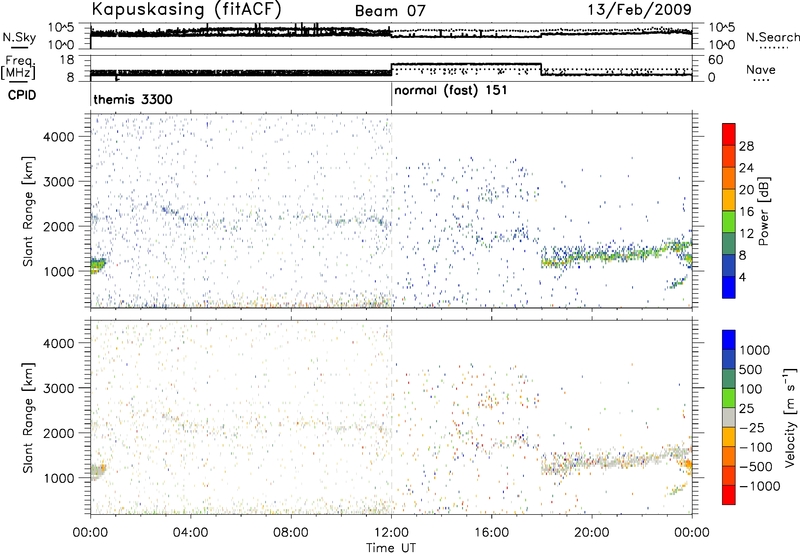Viewport: 800px width, 554px height.
Task: Click the "16" label on Power color bar
Action: coord(746,212)
